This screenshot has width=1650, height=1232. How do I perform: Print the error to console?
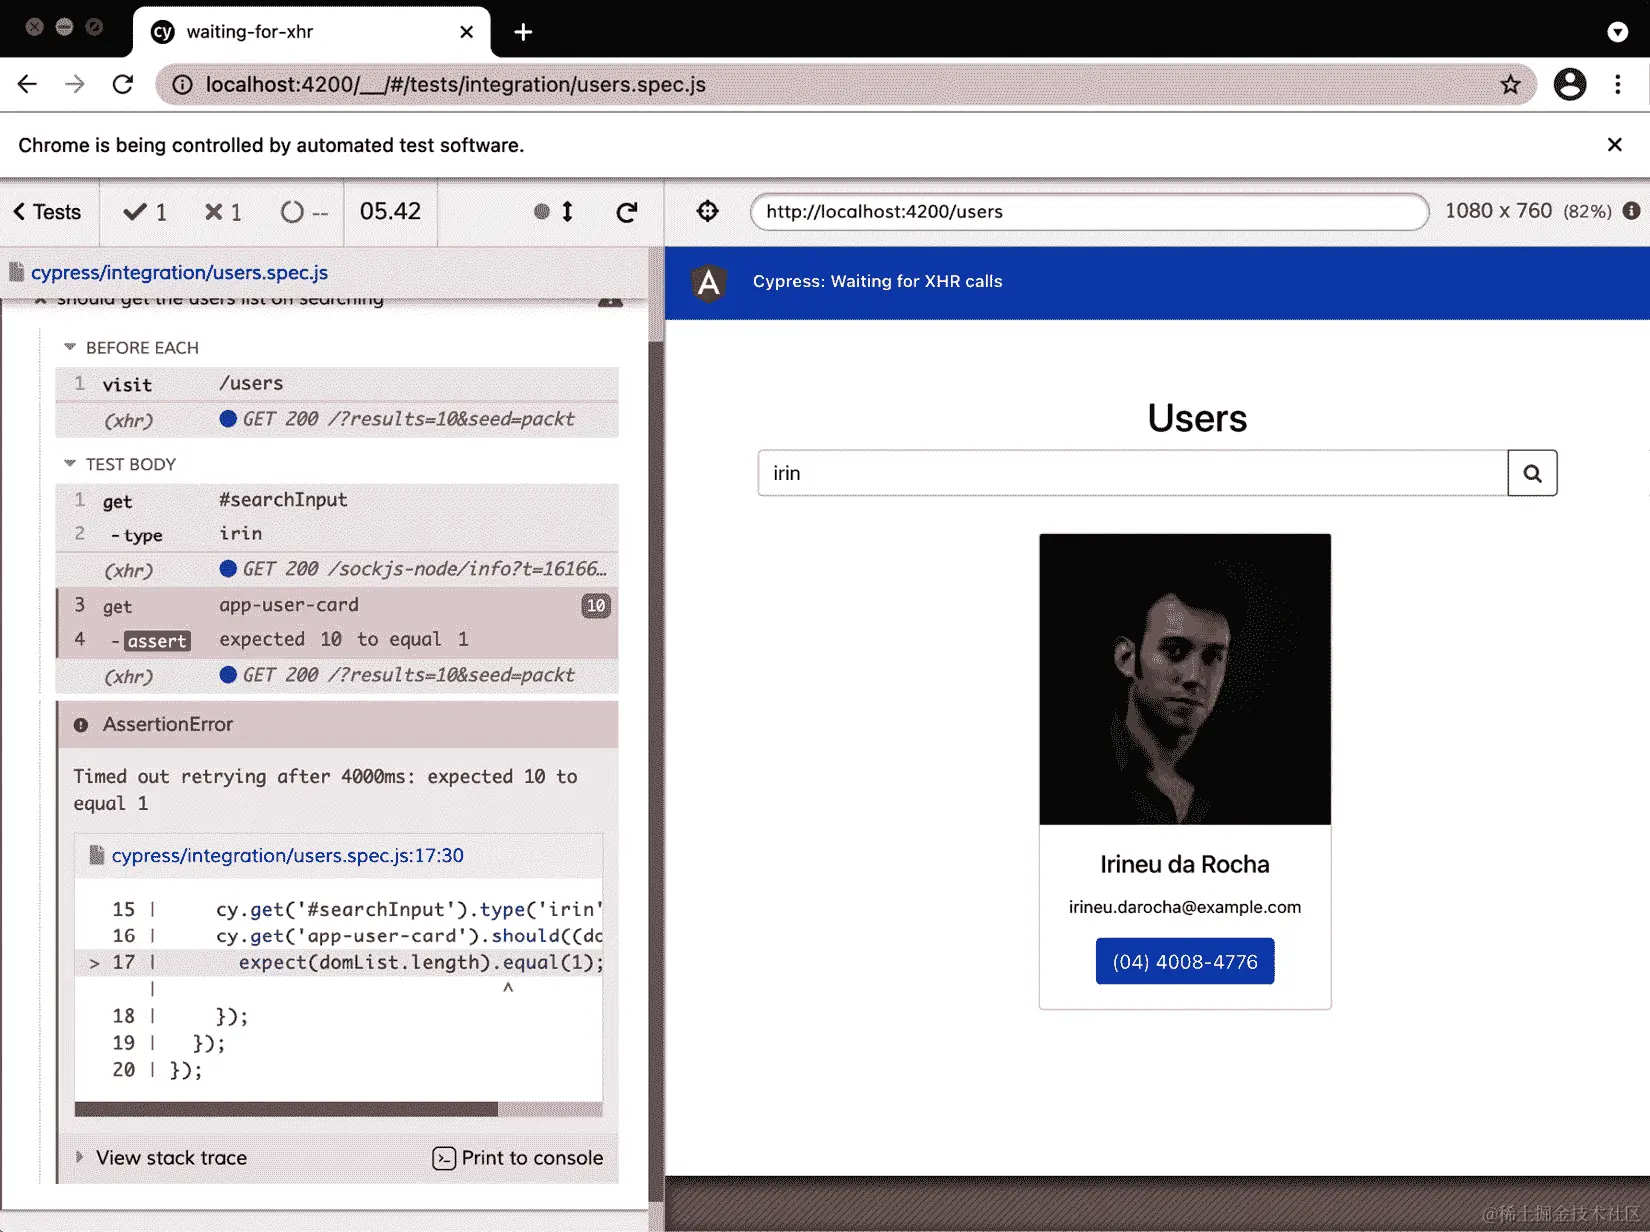coord(518,1158)
